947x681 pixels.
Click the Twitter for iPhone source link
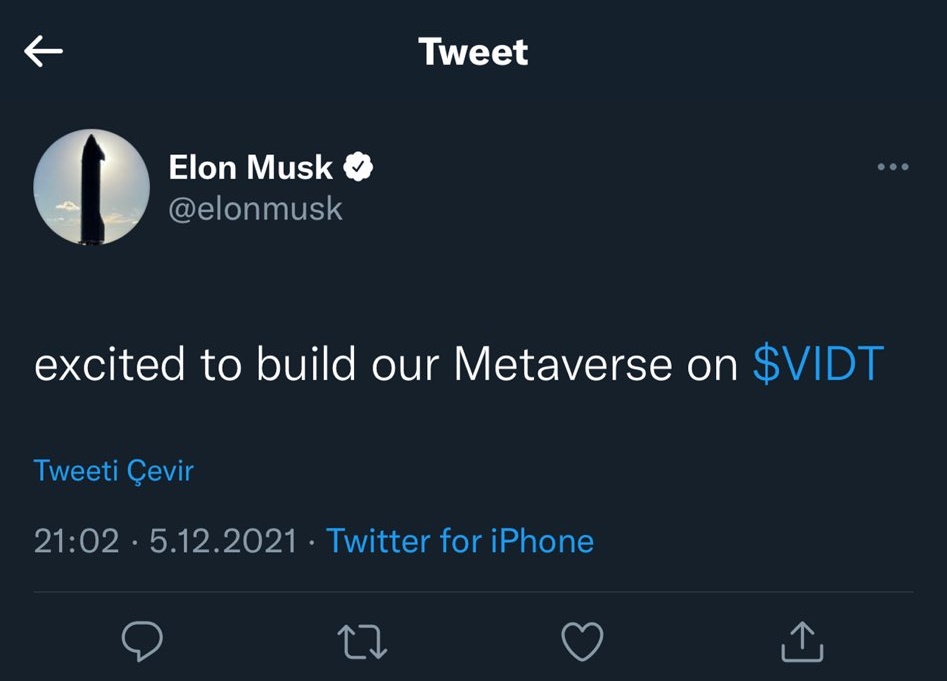(460, 541)
